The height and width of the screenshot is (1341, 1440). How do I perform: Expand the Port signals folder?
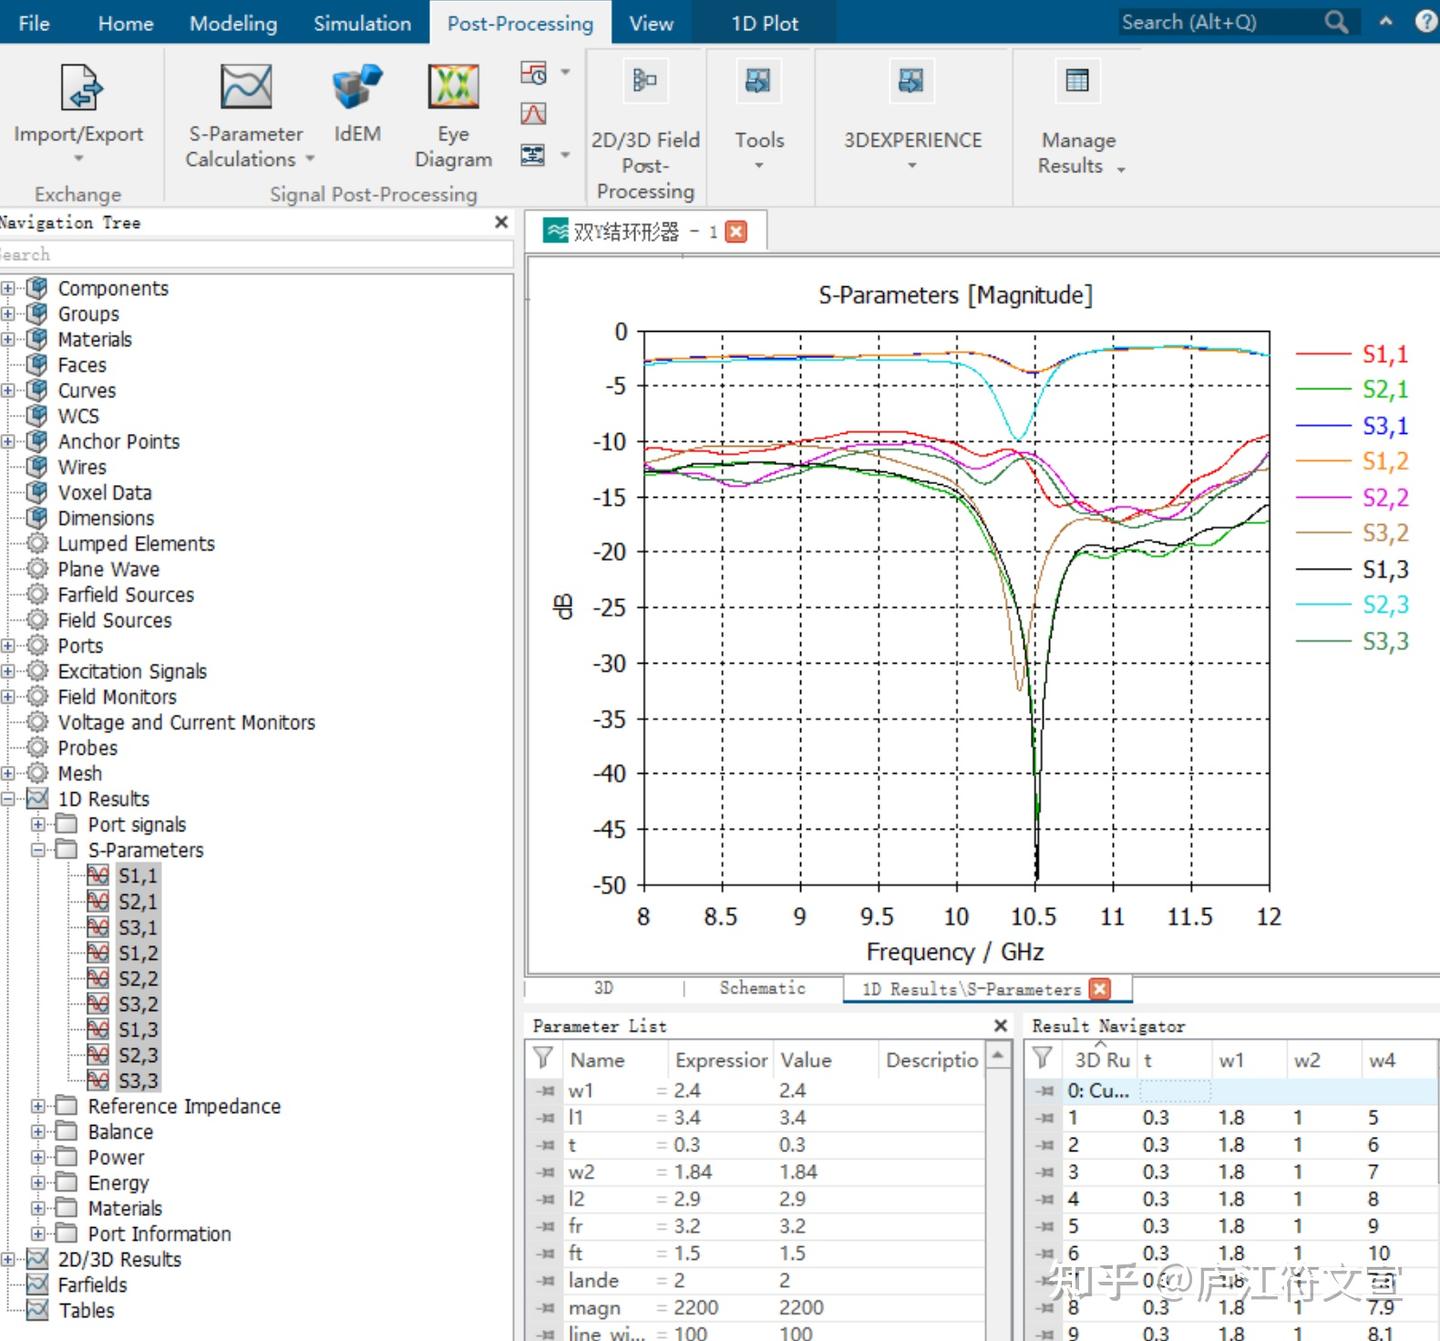[38, 825]
